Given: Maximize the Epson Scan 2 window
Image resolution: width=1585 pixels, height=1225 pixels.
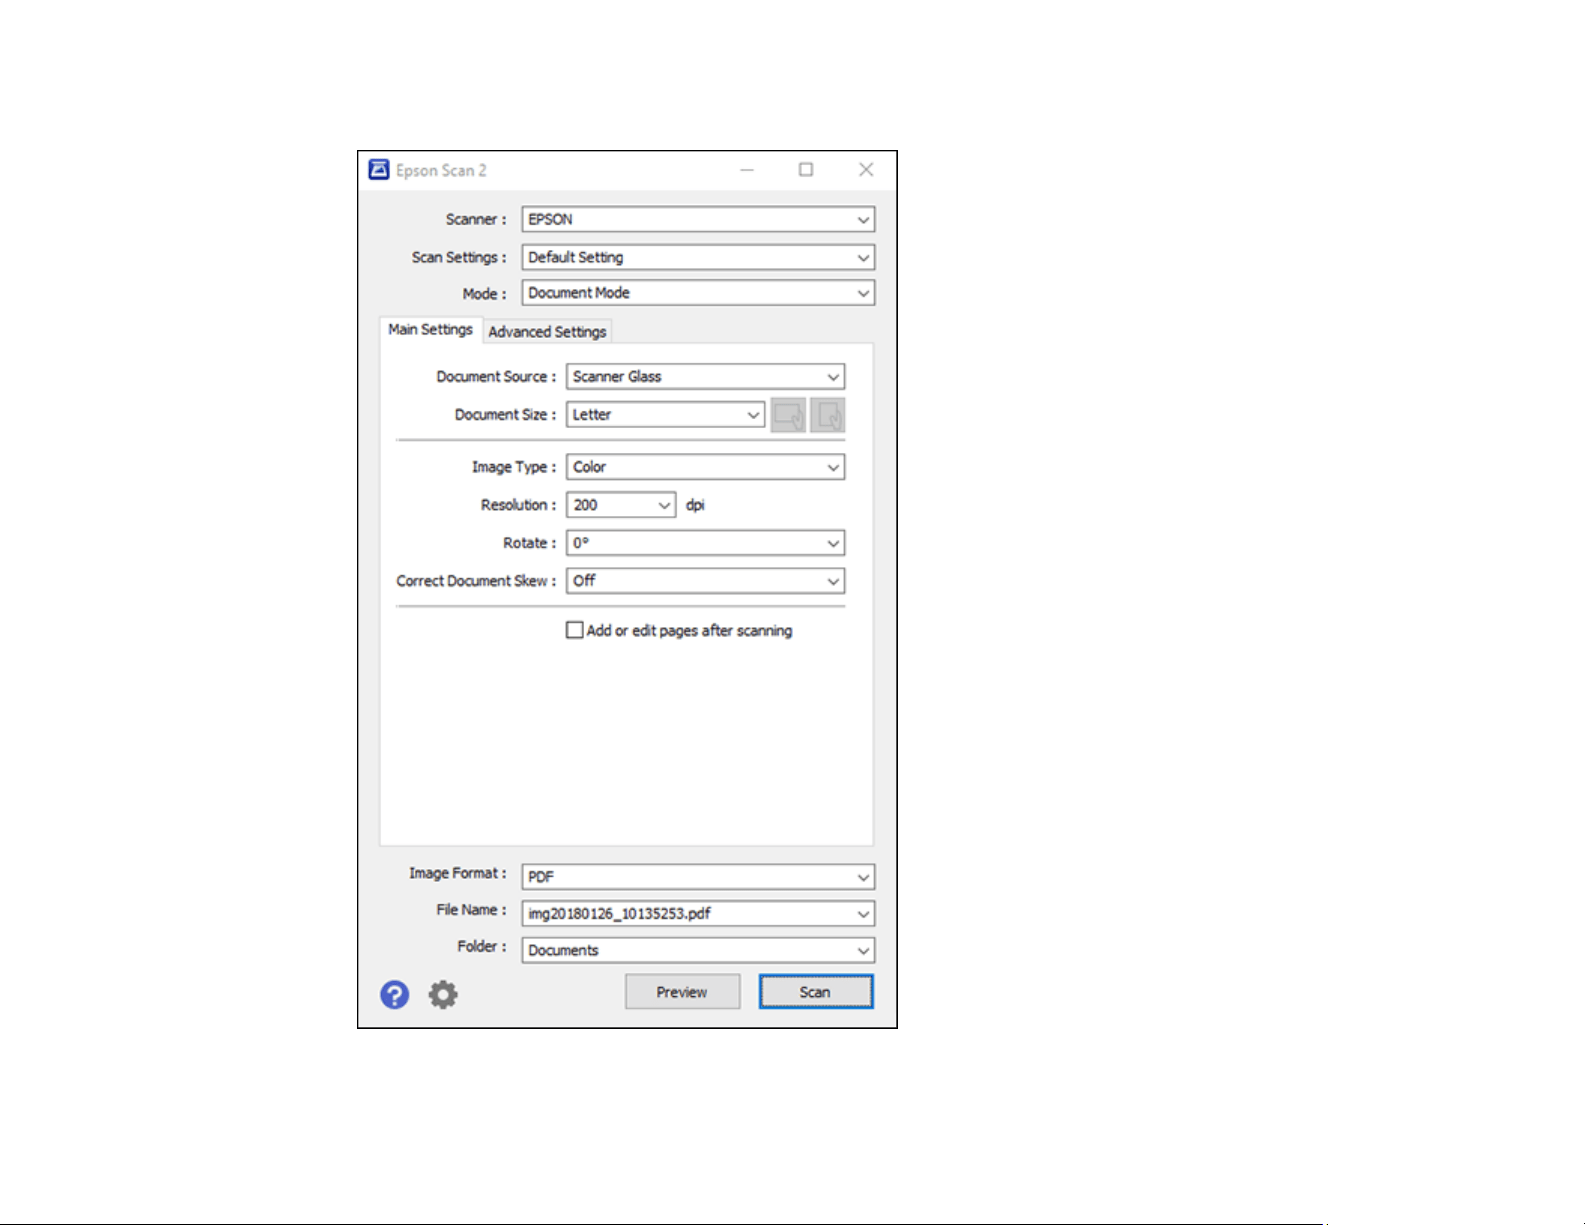Looking at the screenshot, I should point(806,170).
